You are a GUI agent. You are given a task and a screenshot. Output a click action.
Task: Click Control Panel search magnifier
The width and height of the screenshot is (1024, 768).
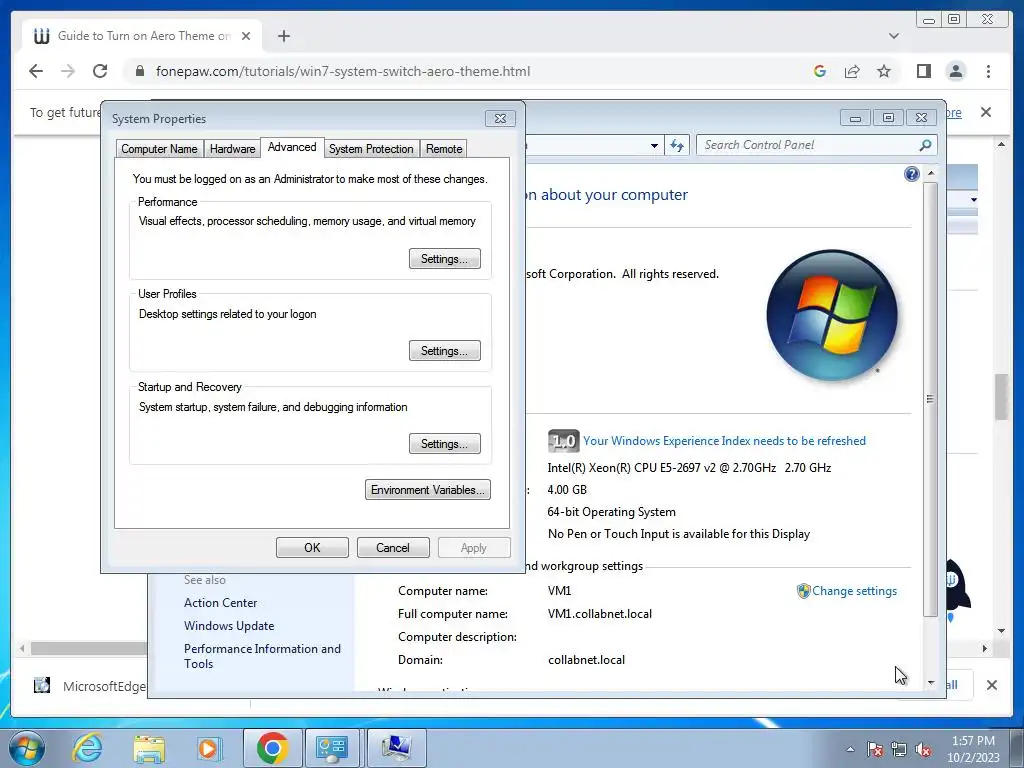(x=925, y=145)
